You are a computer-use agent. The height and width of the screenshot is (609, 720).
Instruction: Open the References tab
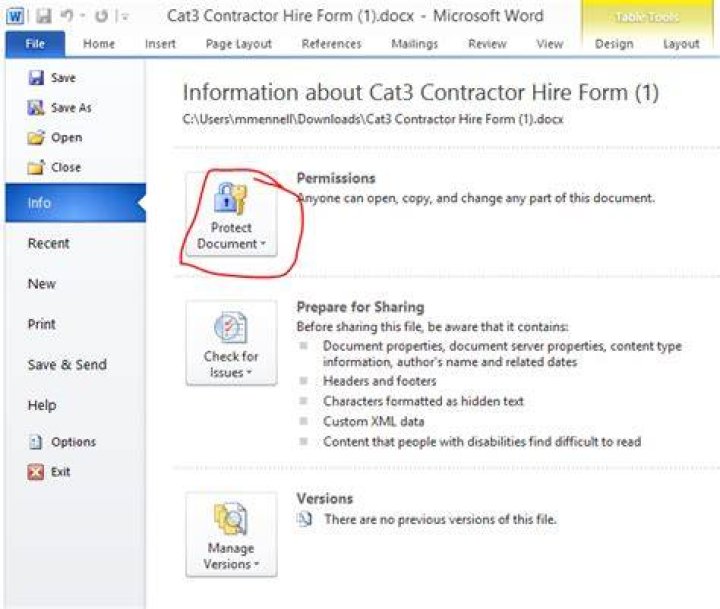point(332,44)
